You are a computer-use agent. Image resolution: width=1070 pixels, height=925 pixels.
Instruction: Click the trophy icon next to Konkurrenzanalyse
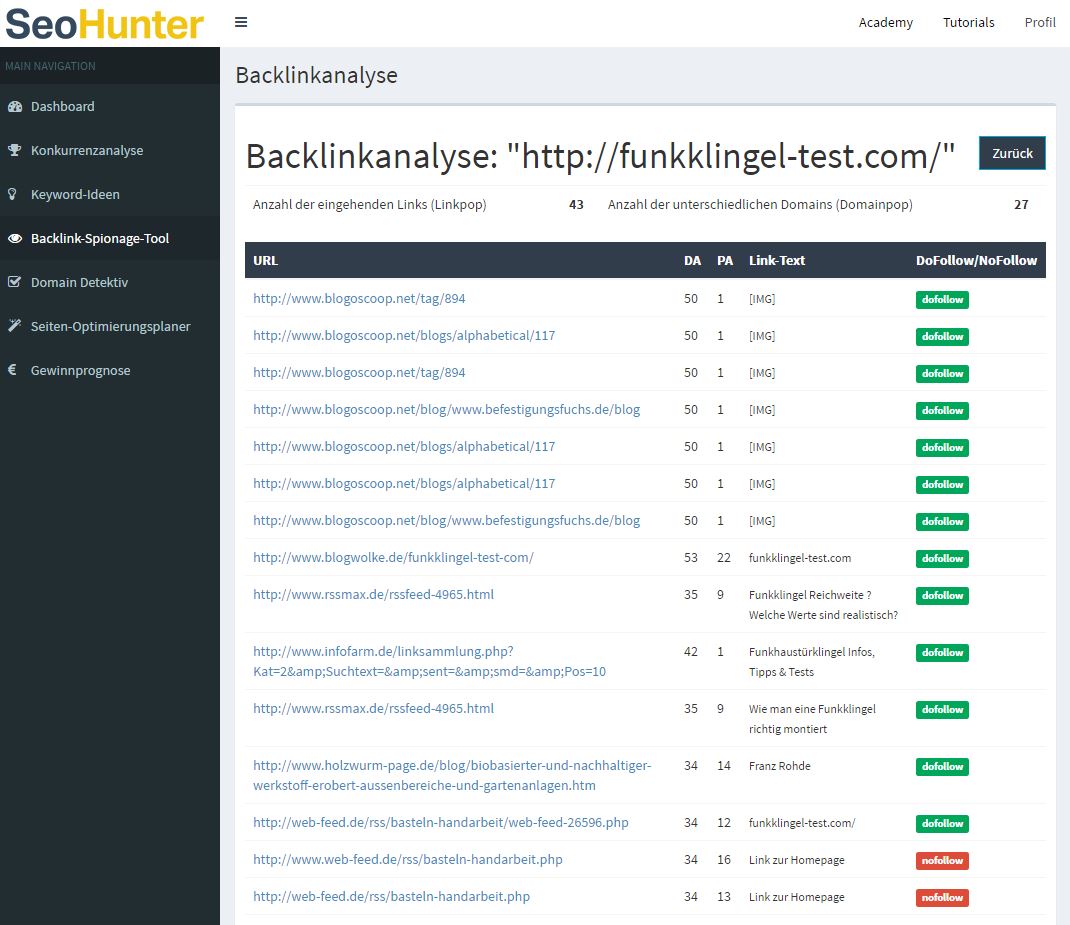[x=14, y=150]
